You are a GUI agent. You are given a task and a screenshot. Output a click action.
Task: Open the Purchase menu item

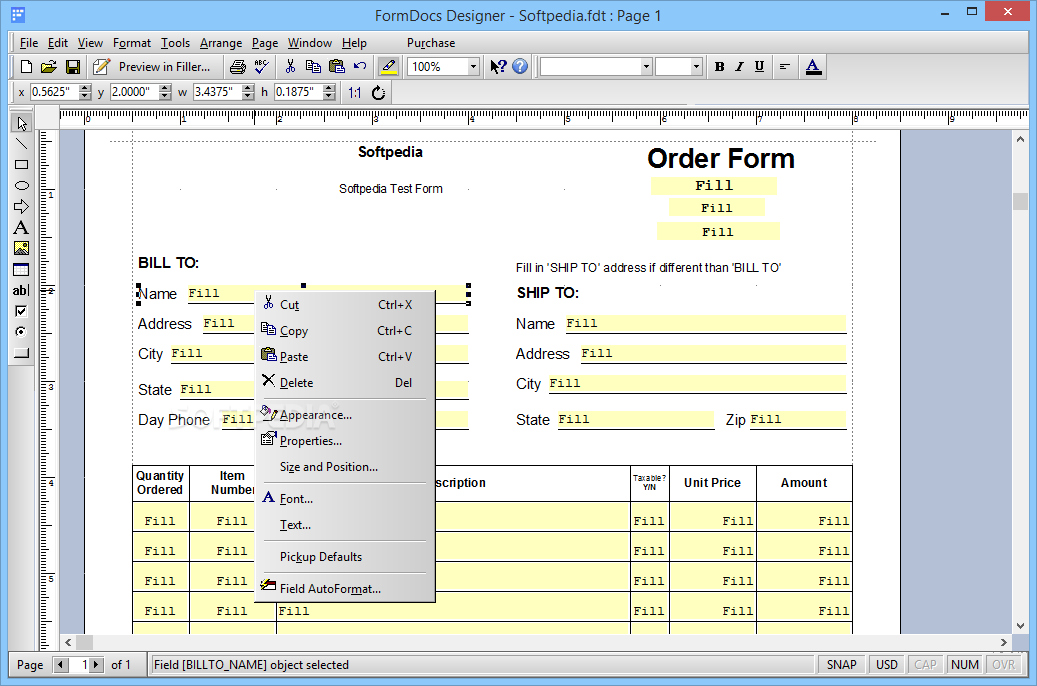click(x=431, y=43)
